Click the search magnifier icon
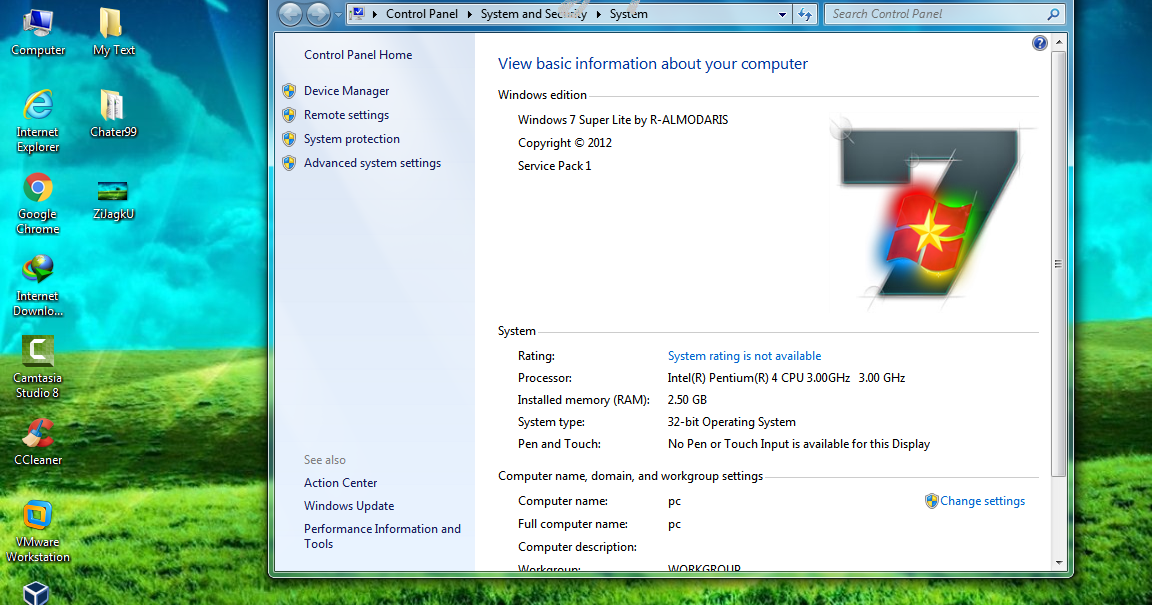 click(1053, 14)
